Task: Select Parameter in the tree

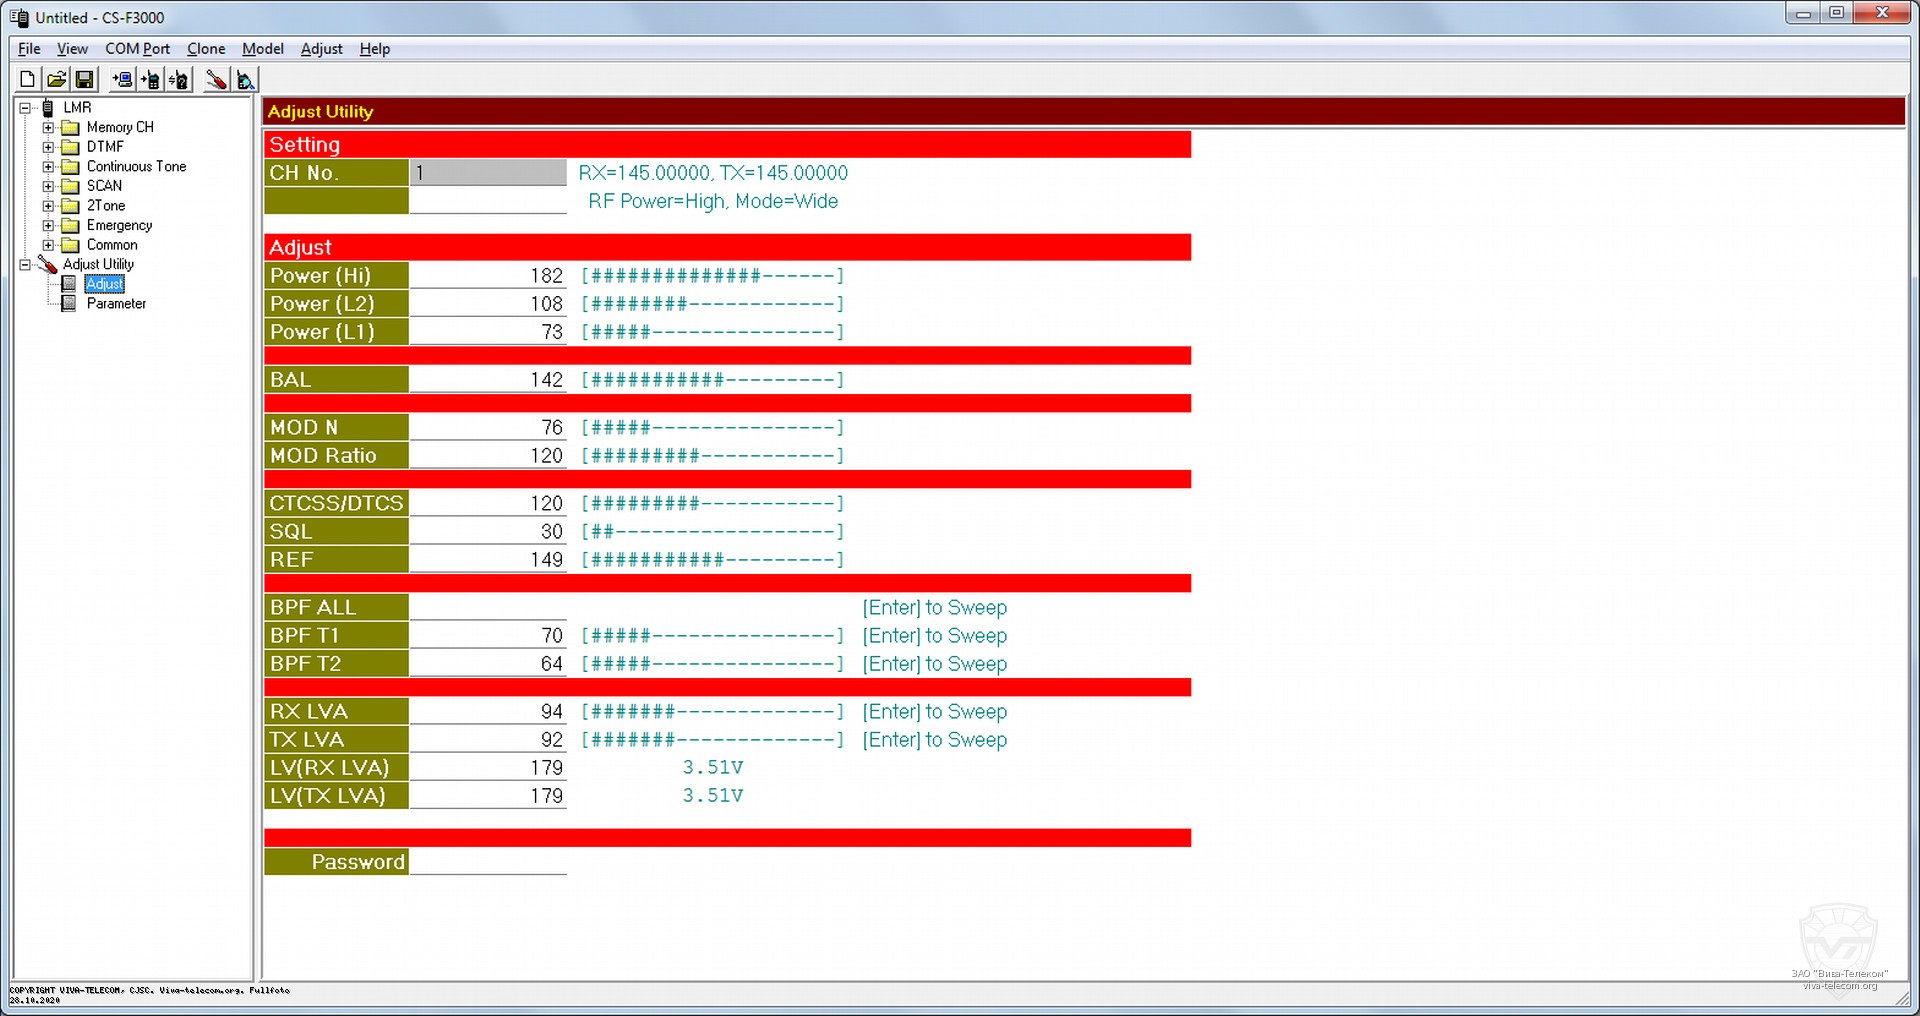Action: [116, 304]
